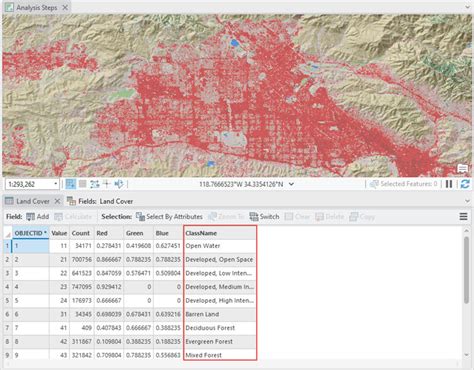Open the map scale dropdown

click(55, 184)
